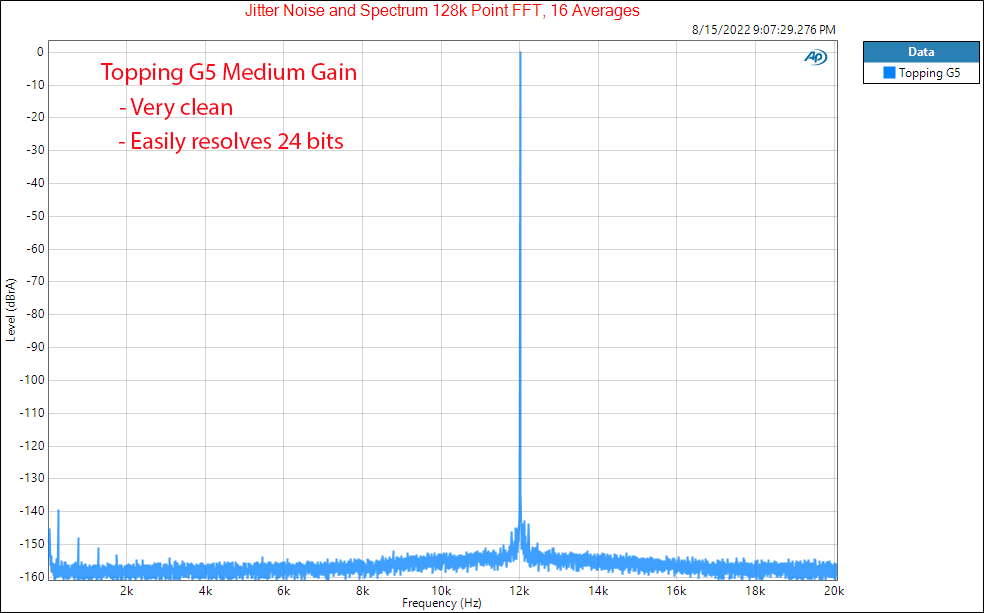The height and width of the screenshot is (613, 984).
Task: Click the -70 level tick label
Action: (35, 281)
